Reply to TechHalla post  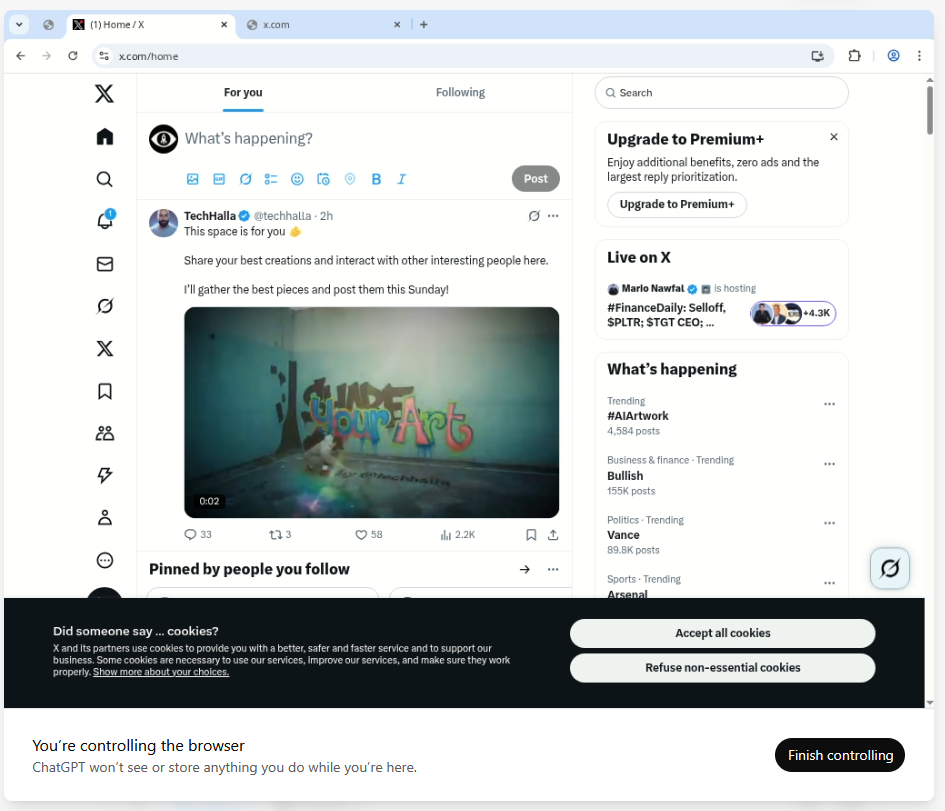click(x=198, y=534)
